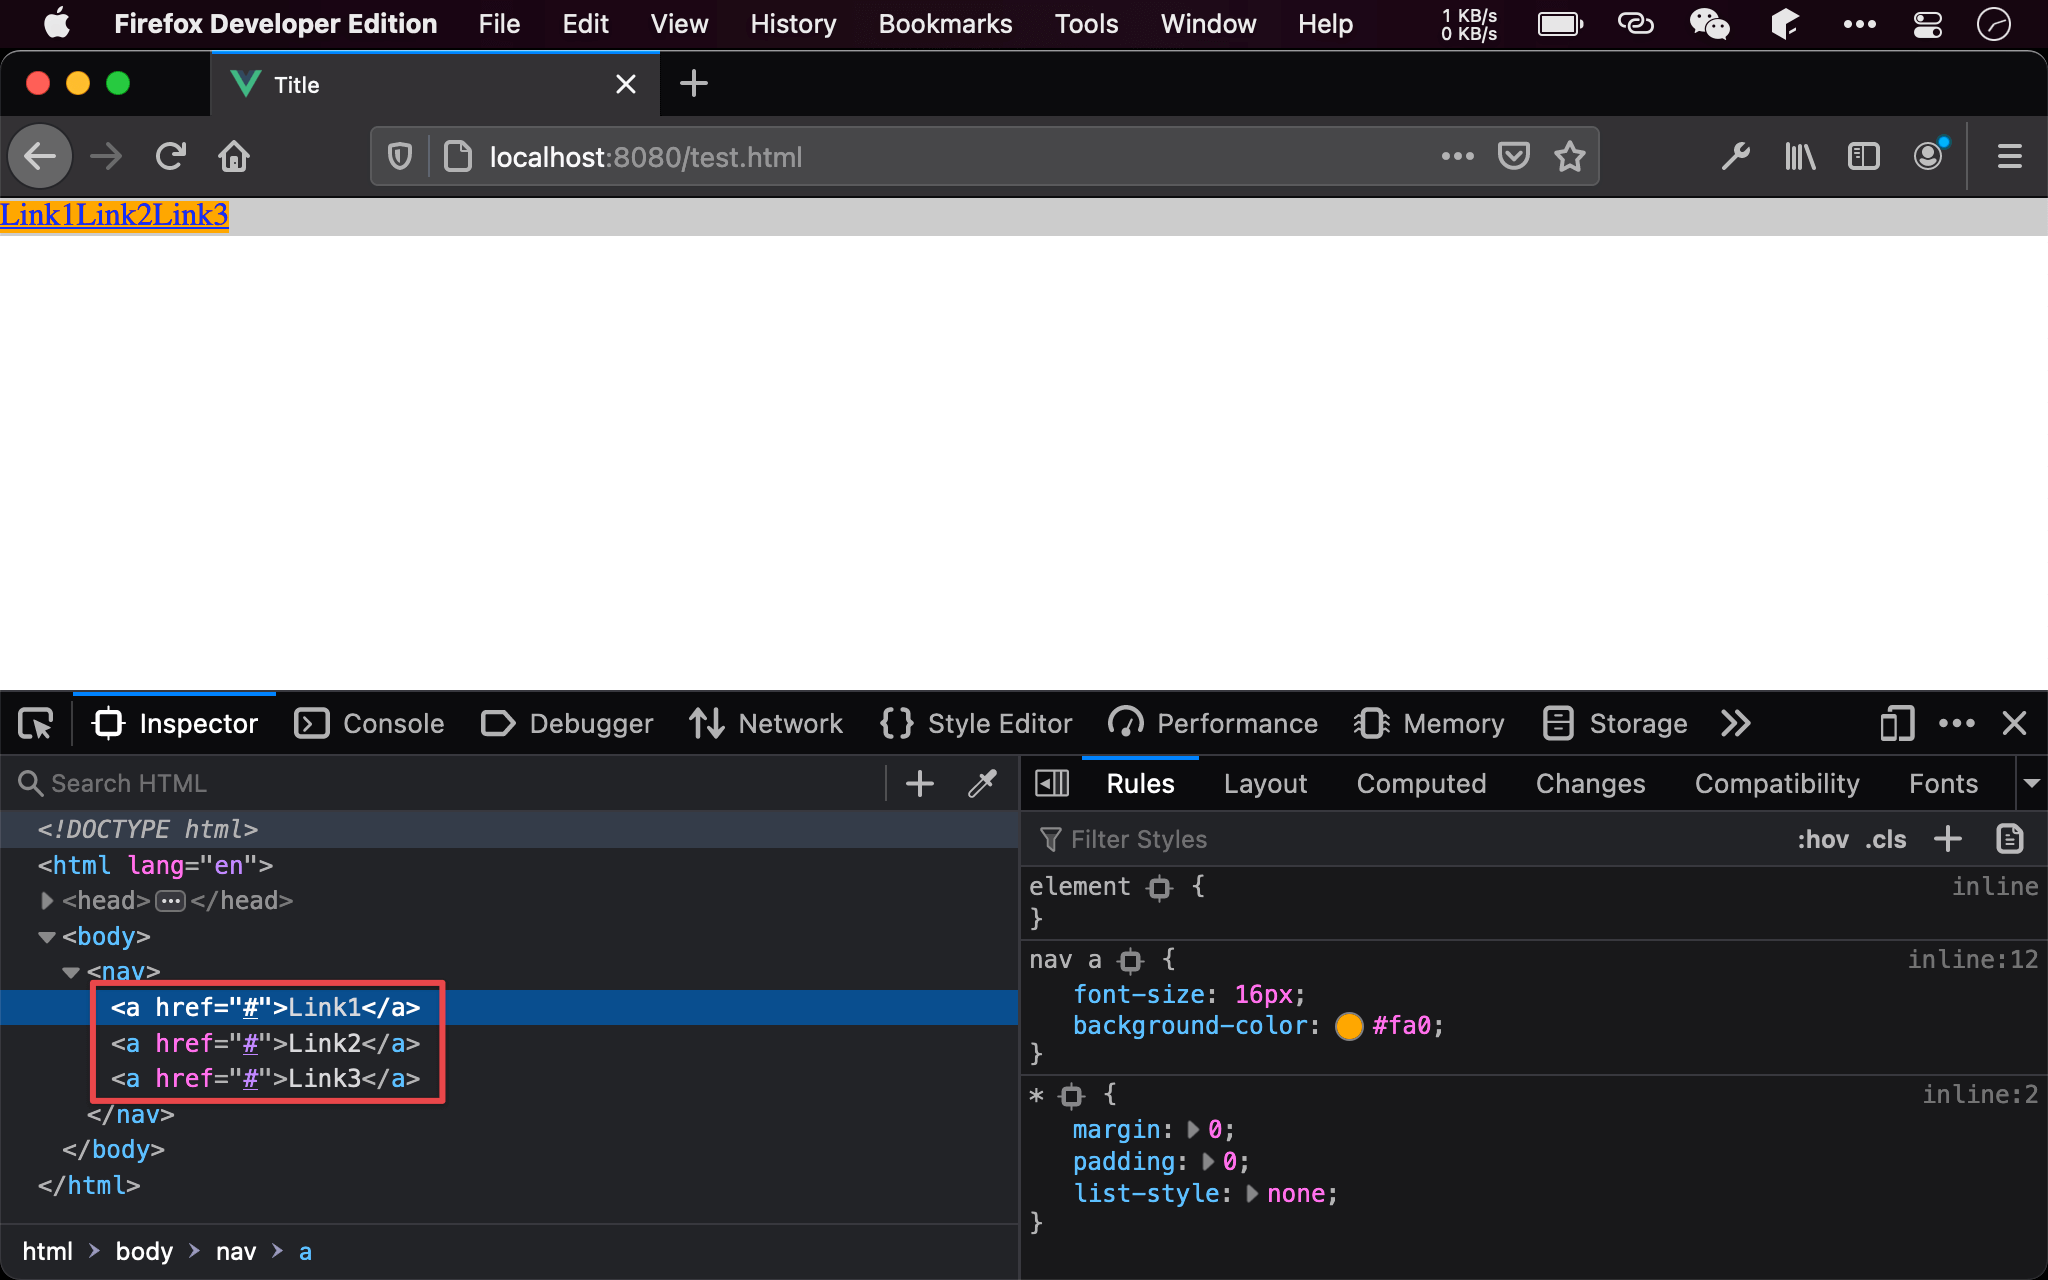Expand the padding shorthand property
The image size is (2048, 1280).
click(1208, 1162)
